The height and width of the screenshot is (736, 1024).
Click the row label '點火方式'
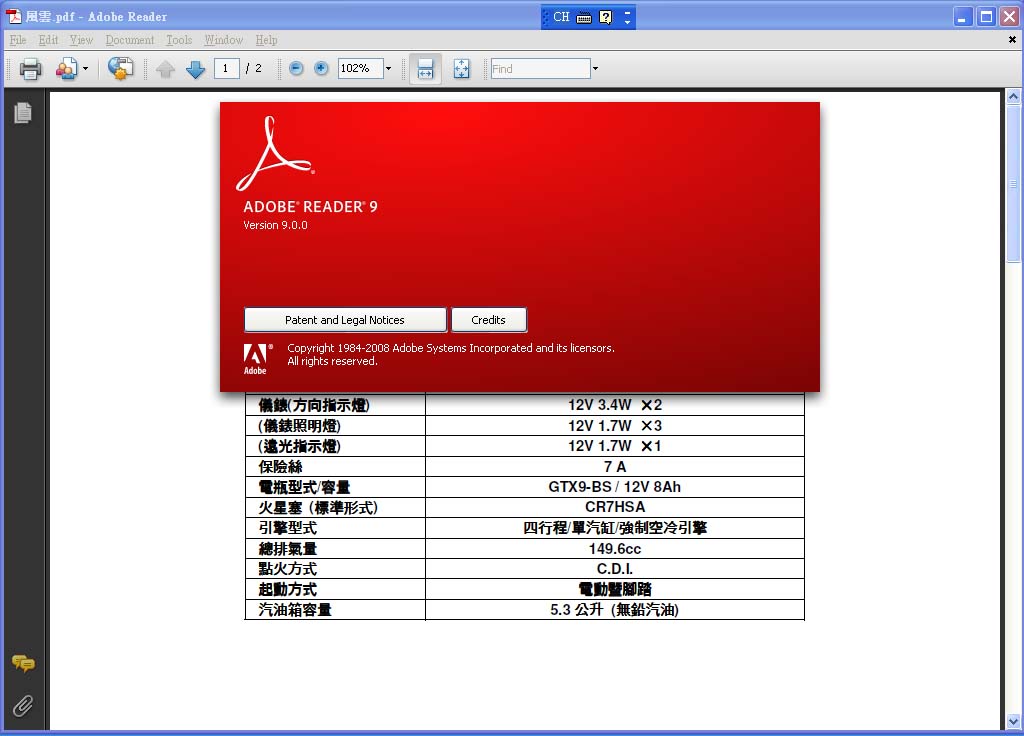point(287,569)
